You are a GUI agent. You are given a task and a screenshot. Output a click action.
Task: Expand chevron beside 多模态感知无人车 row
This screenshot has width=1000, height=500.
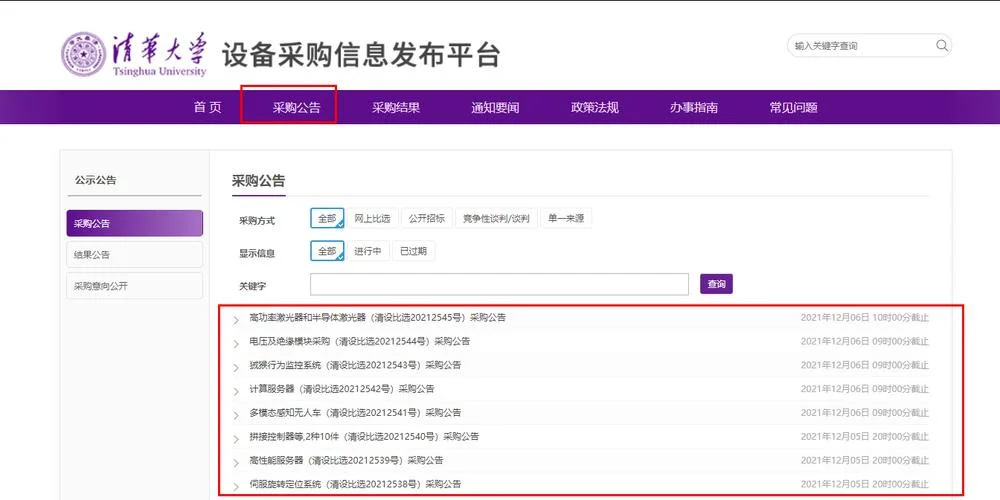(x=236, y=416)
